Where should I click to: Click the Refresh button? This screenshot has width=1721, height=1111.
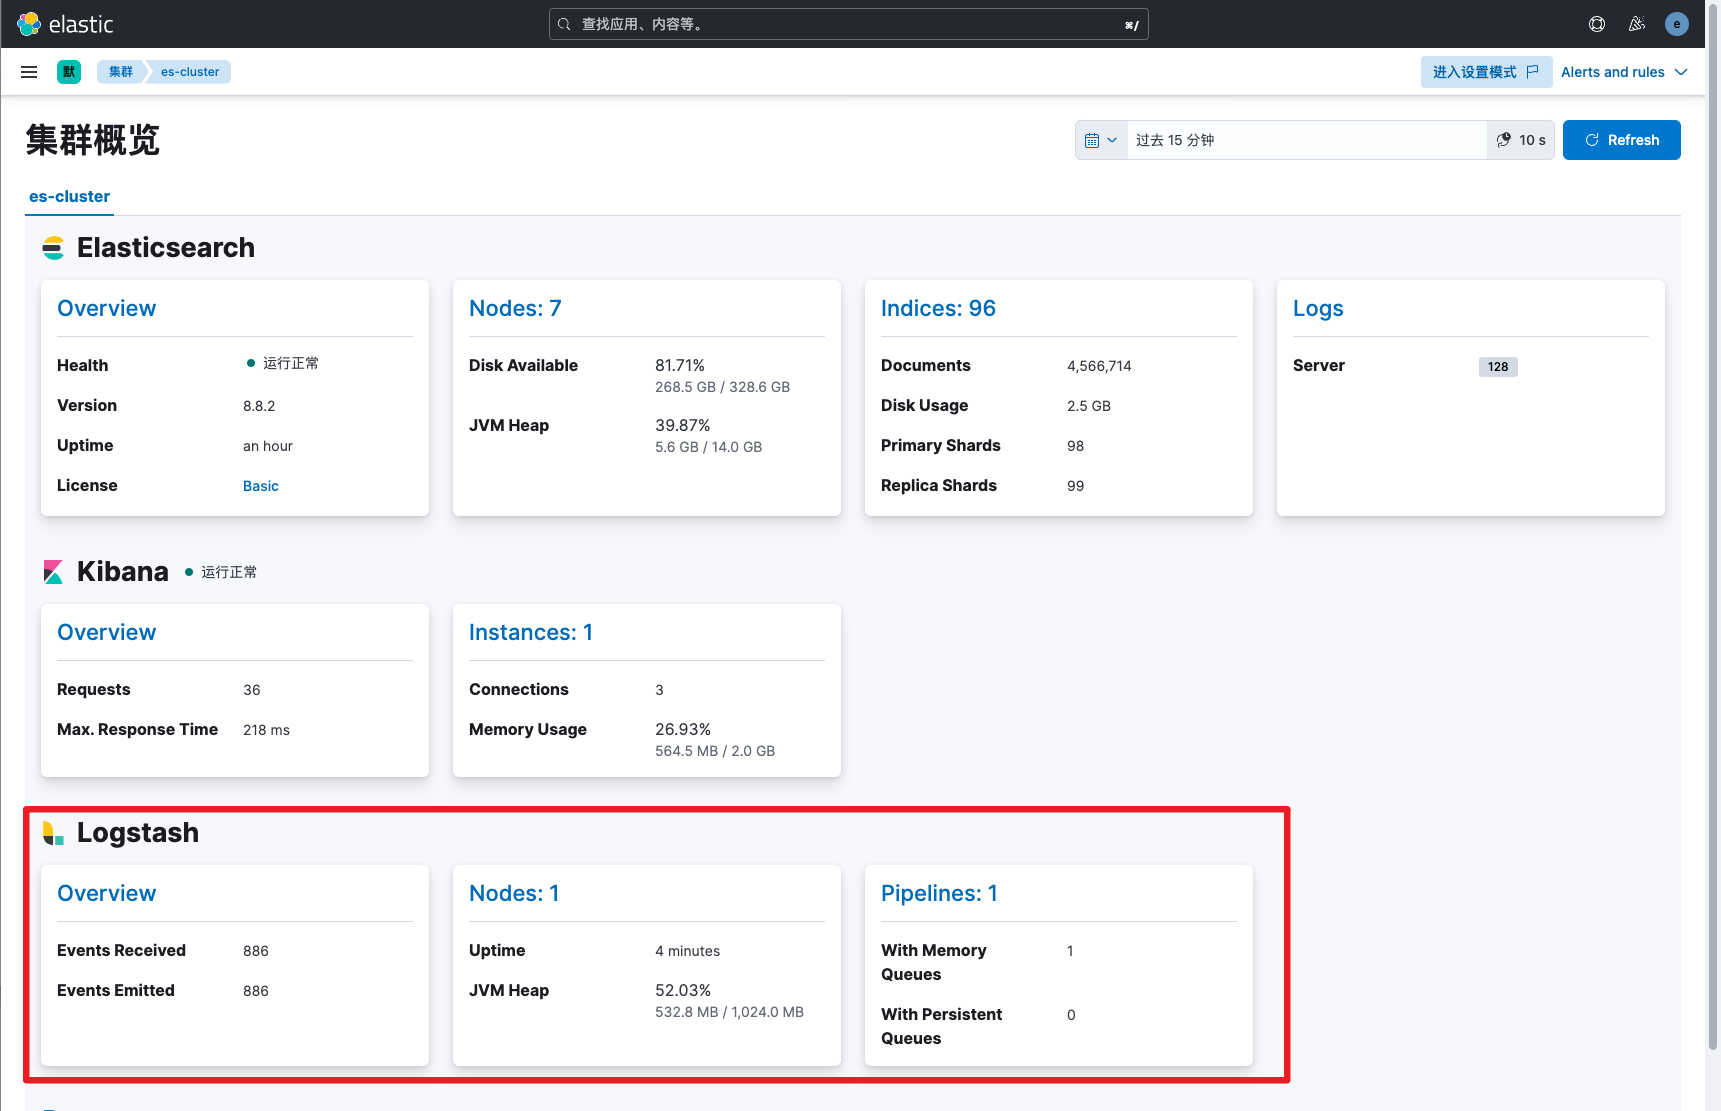[x=1622, y=140]
